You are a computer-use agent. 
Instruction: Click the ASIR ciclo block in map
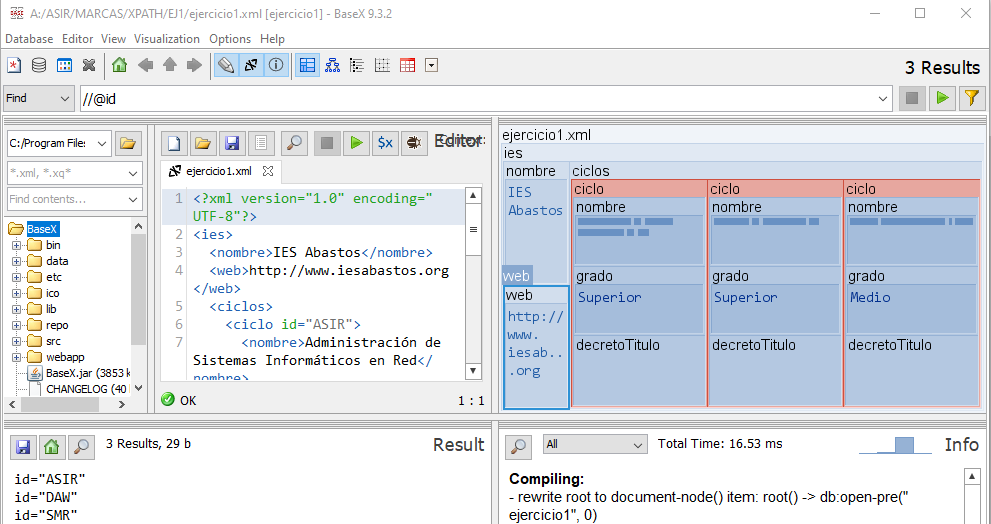(x=639, y=189)
